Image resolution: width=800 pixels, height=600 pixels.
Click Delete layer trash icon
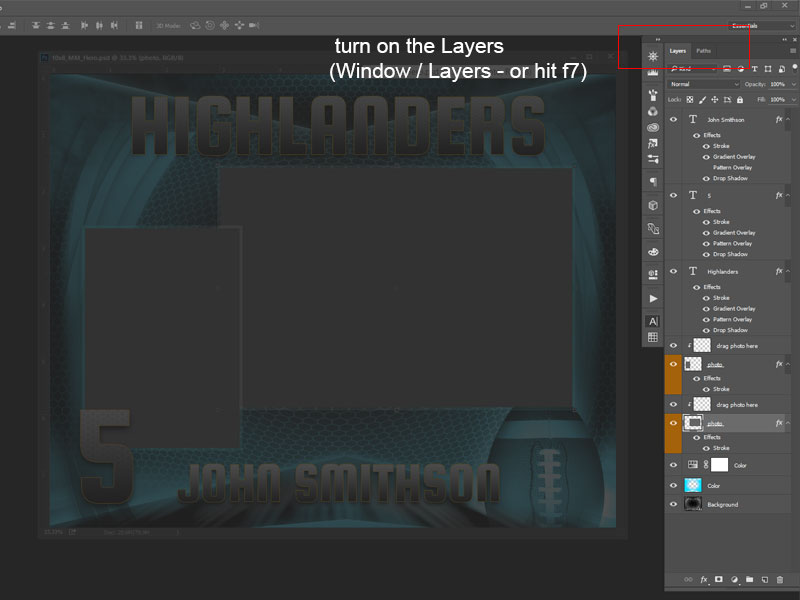tap(780, 579)
